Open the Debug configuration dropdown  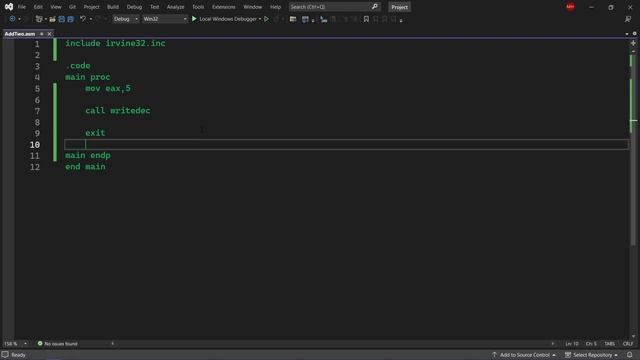coord(126,19)
